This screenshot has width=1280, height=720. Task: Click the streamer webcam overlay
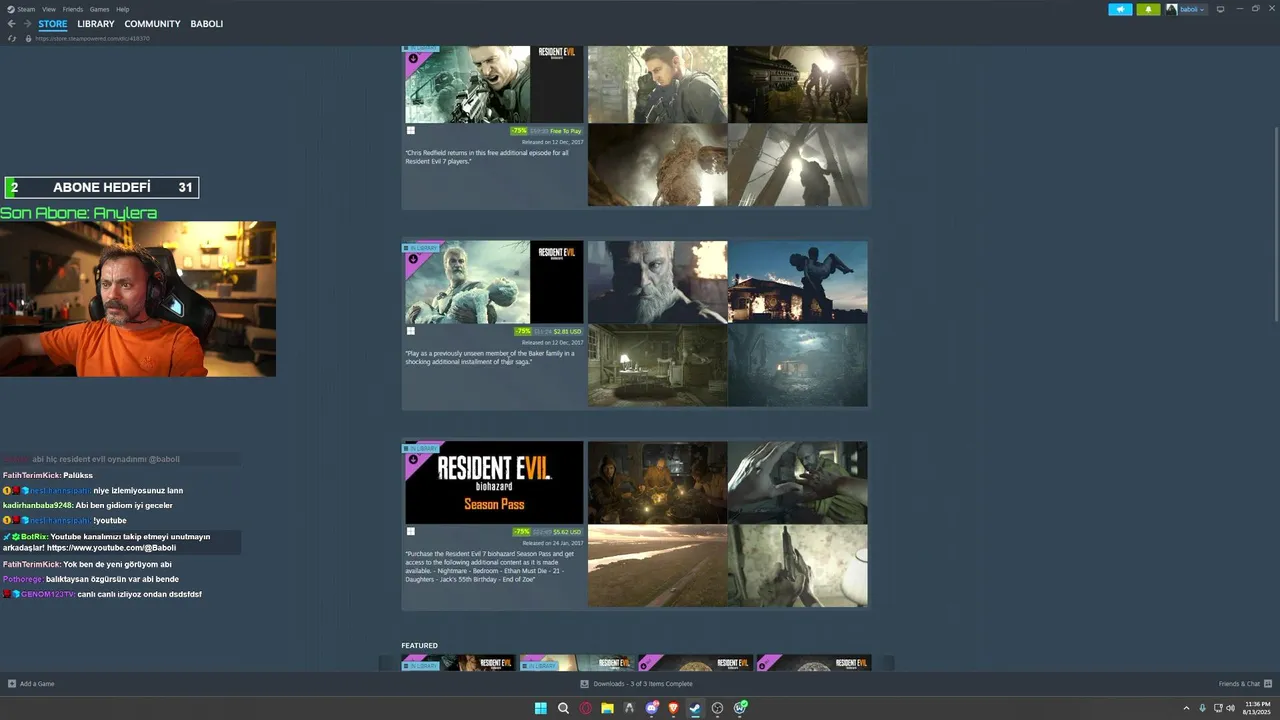click(x=138, y=299)
